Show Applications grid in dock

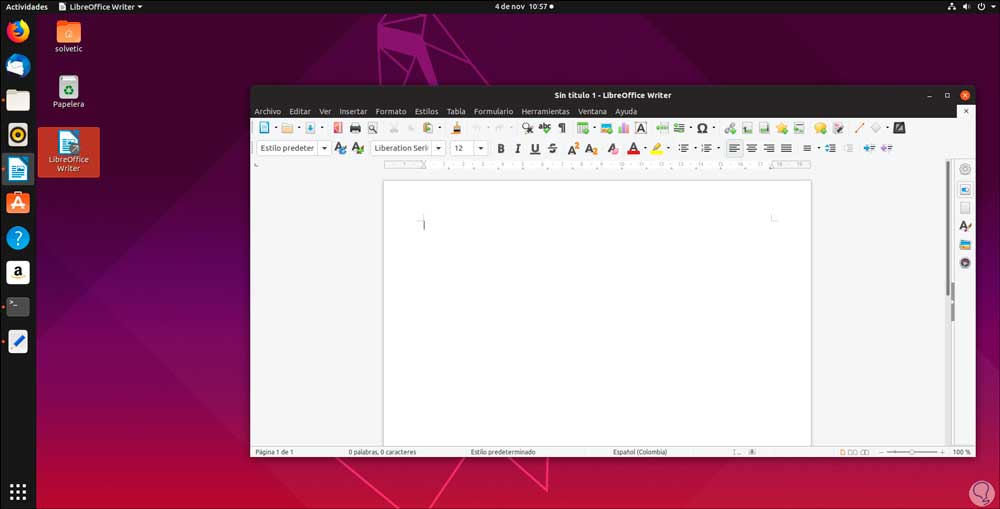click(x=18, y=492)
